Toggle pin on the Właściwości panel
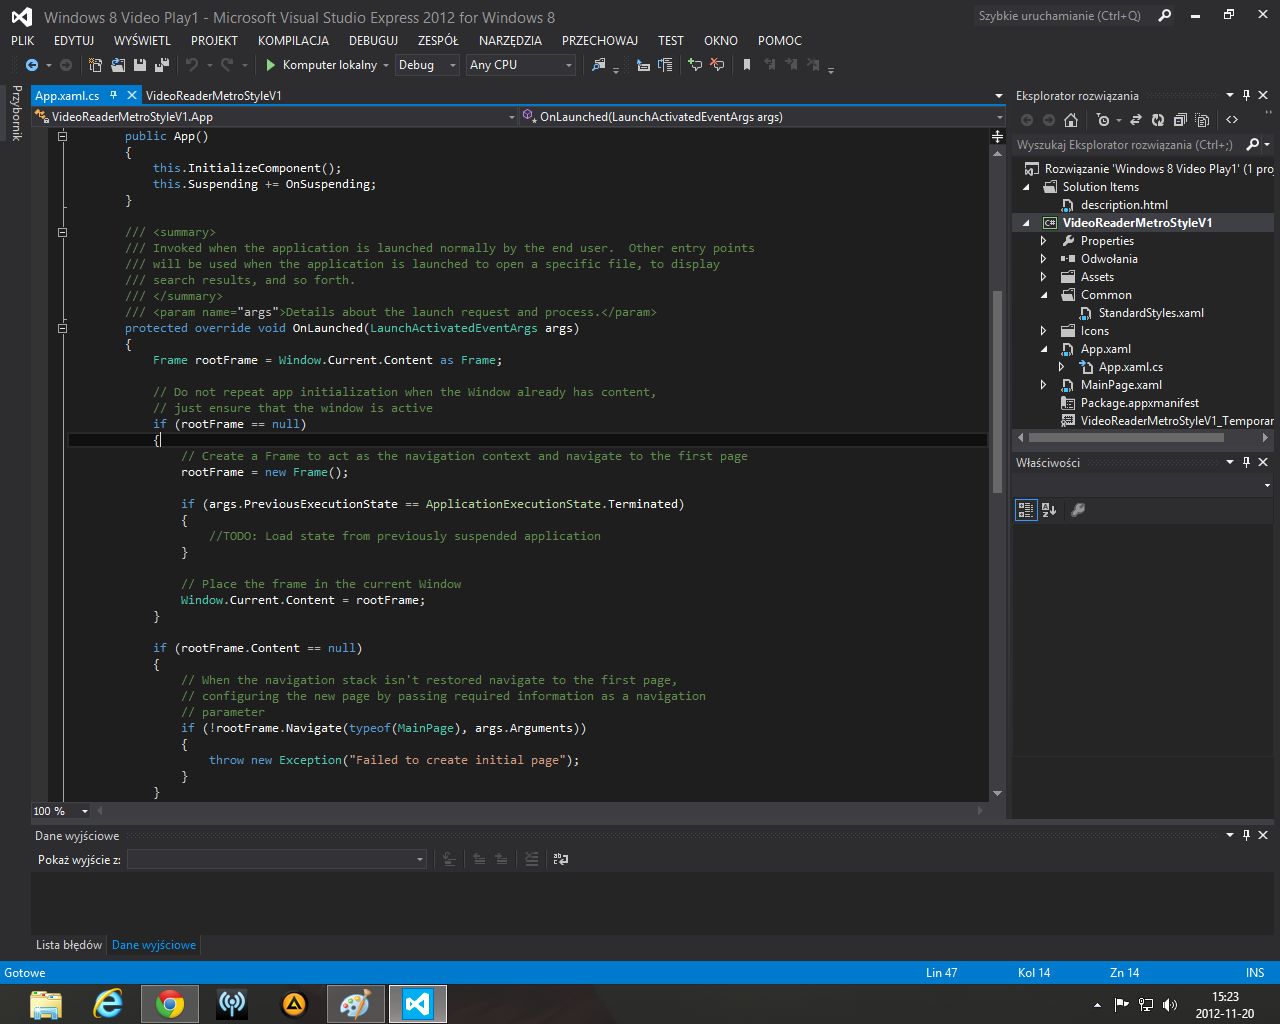 1246,462
